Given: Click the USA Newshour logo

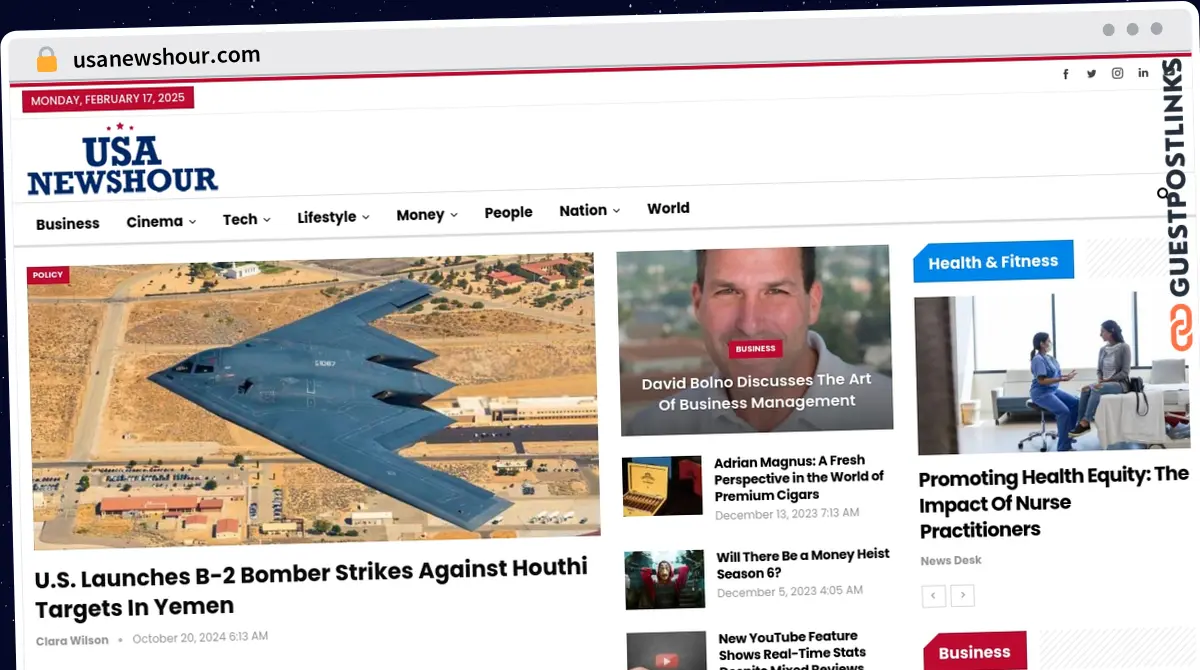Looking at the screenshot, I should pyautogui.click(x=122, y=160).
